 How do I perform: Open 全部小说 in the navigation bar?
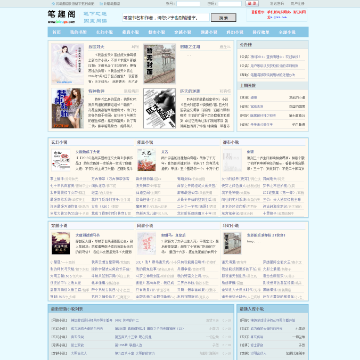(x=287, y=32)
